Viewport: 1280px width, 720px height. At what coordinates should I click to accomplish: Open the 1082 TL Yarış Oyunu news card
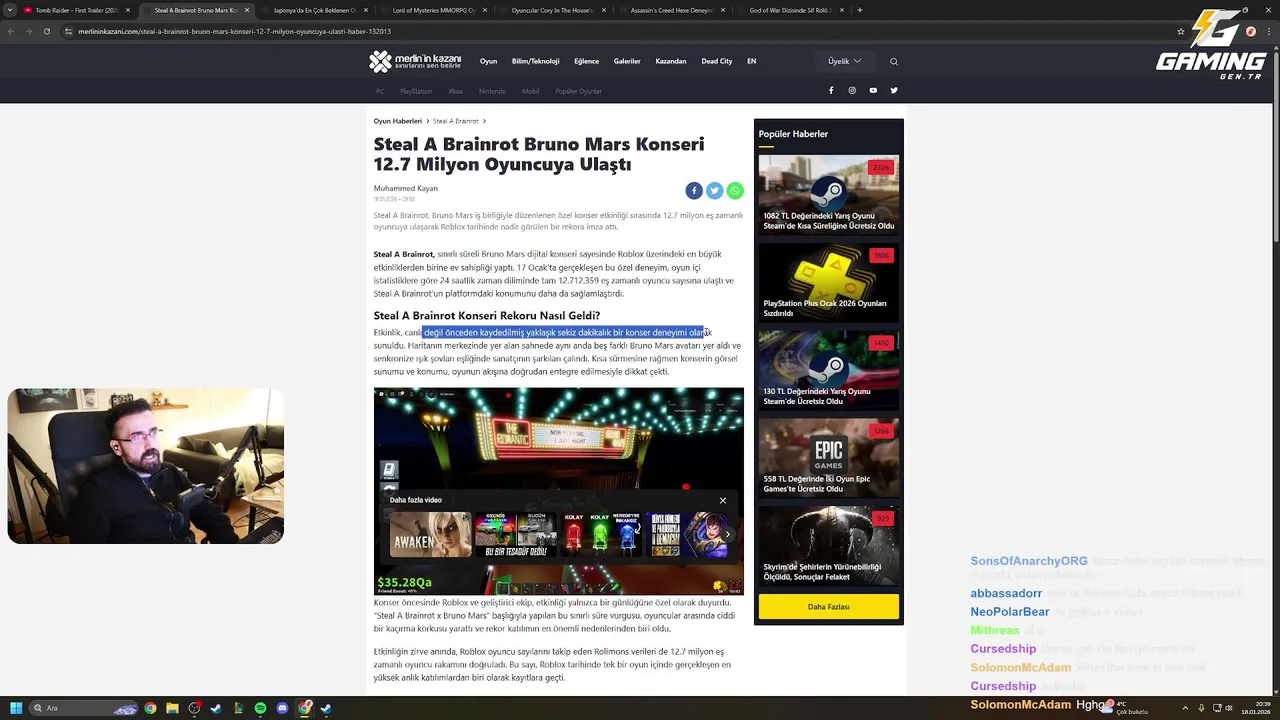point(828,194)
